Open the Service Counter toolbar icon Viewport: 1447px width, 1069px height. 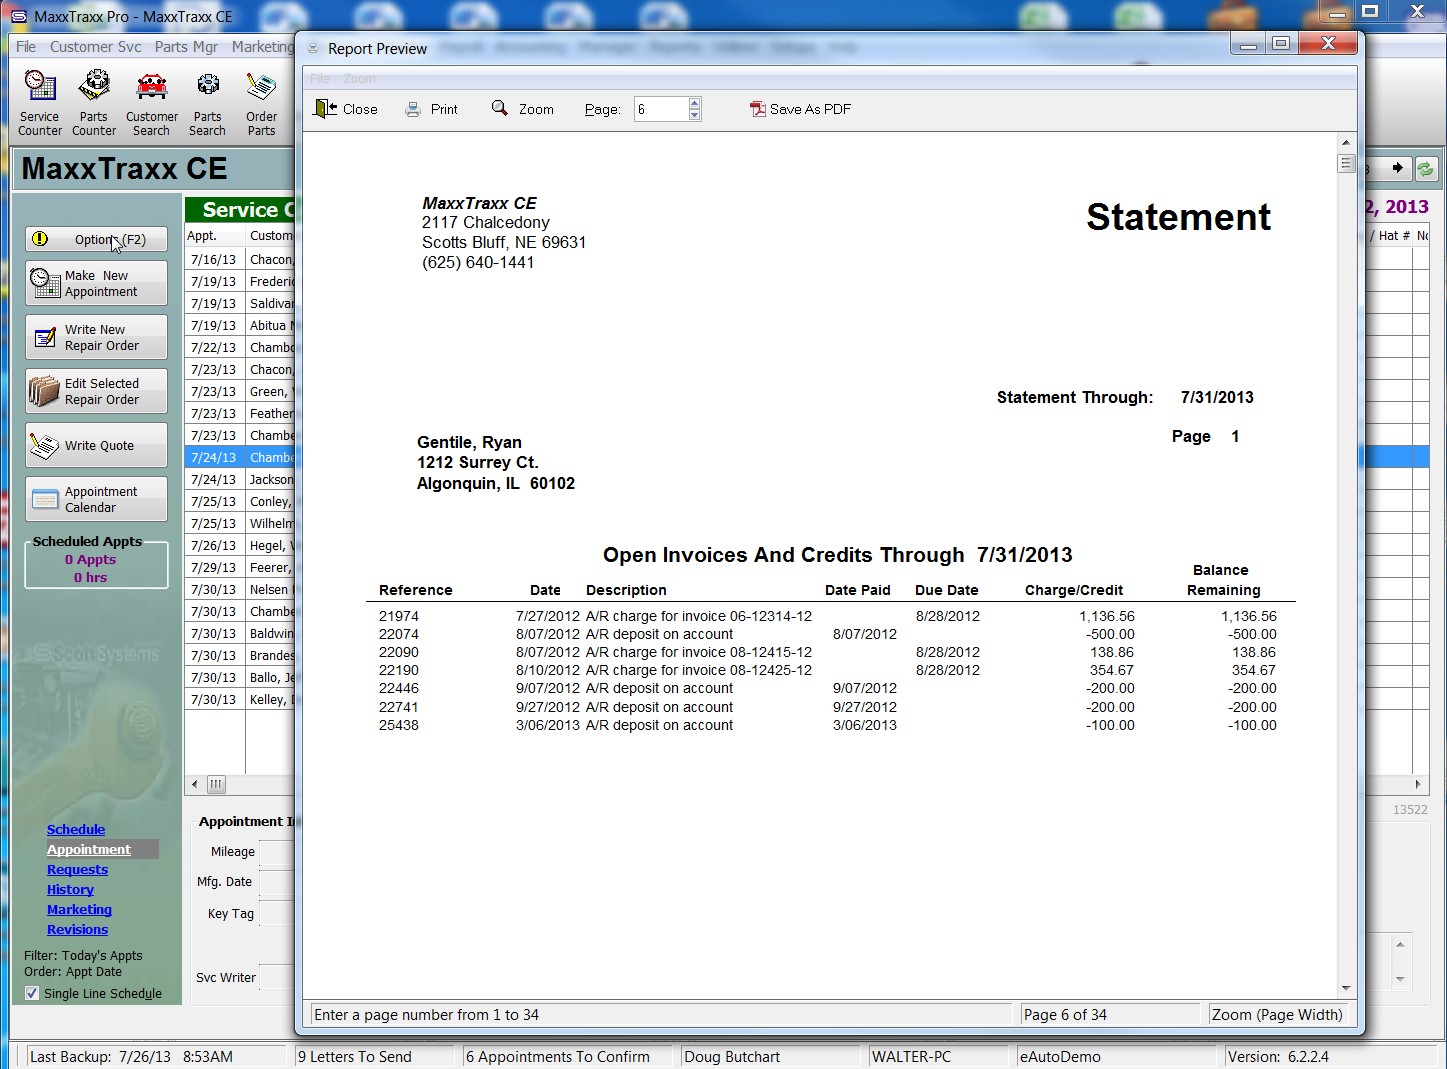[x=40, y=103]
